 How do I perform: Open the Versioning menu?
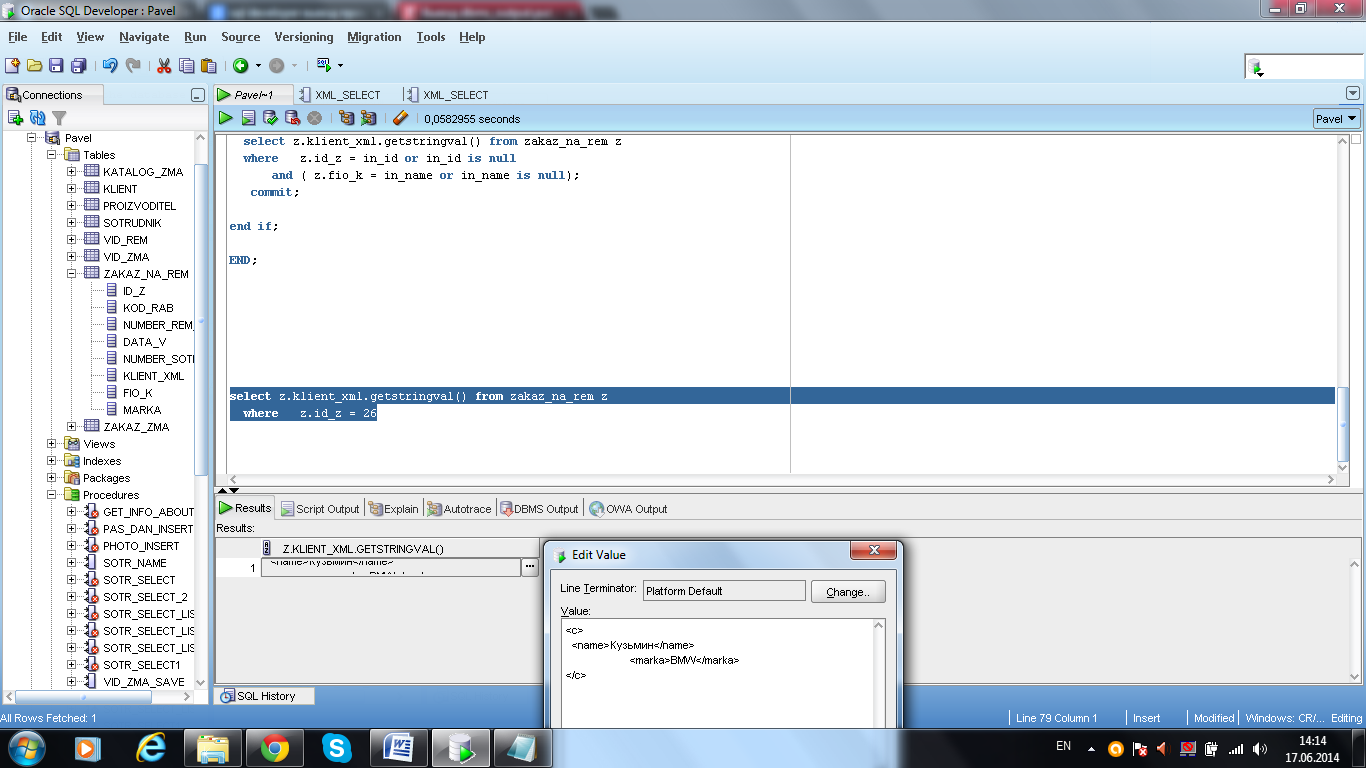(x=304, y=37)
